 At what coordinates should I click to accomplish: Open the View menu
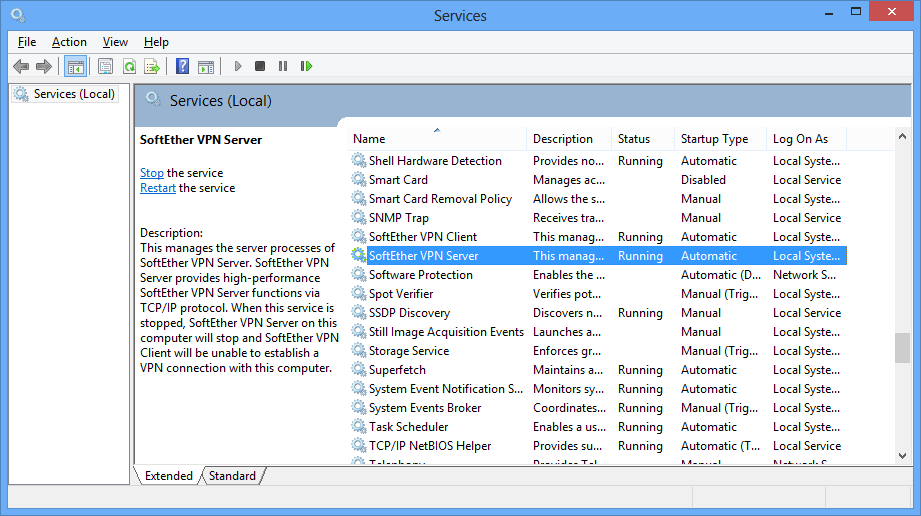(x=115, y=42)
